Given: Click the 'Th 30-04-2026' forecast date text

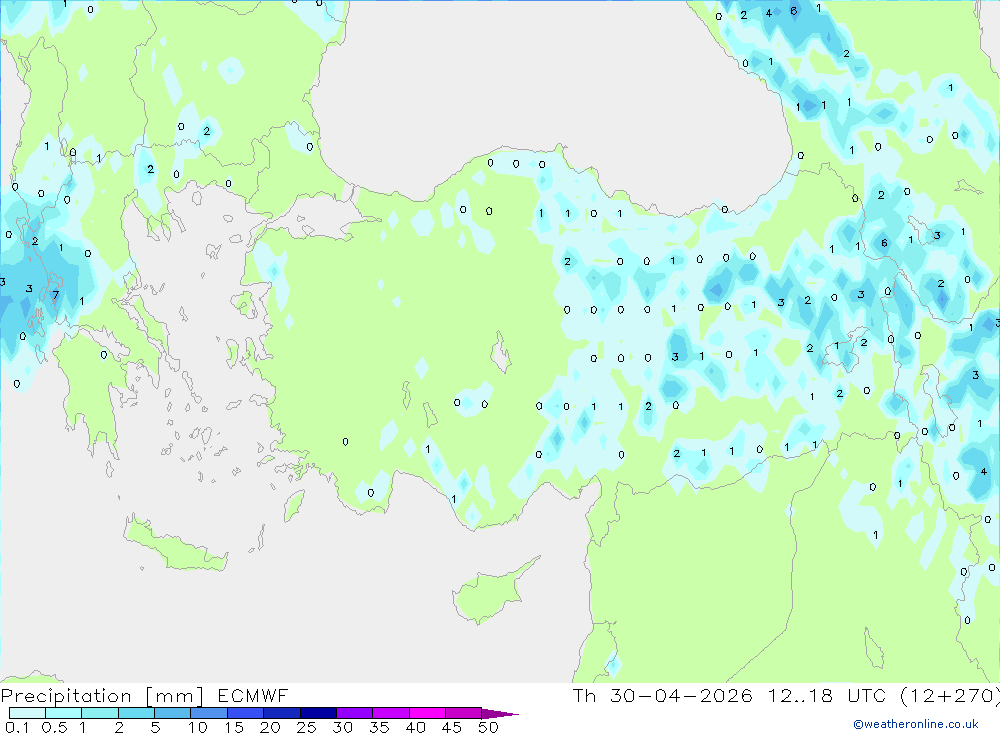Looking at the screenshot, I should [x=663, y=696].
